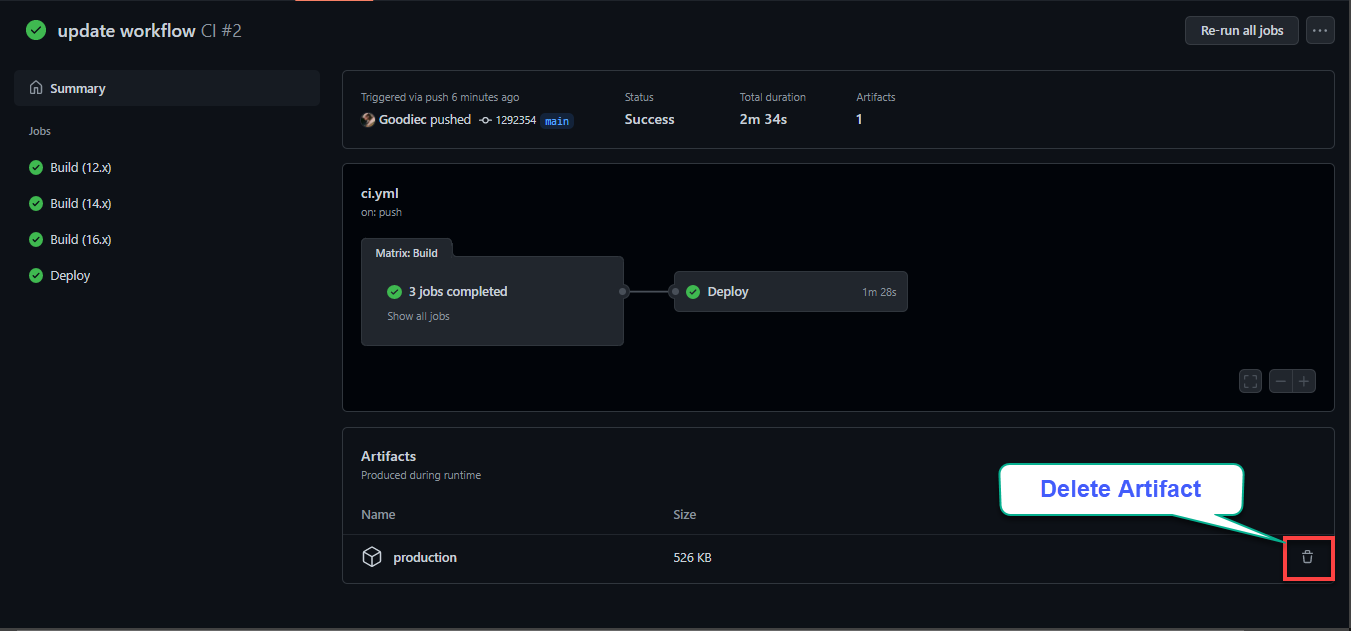Image resolution: width=1351 pixels, height=631 pixels.
Task: Click the green check icon beside Build (12.x)
Action: pyautogui.click(x=36, y=167)
